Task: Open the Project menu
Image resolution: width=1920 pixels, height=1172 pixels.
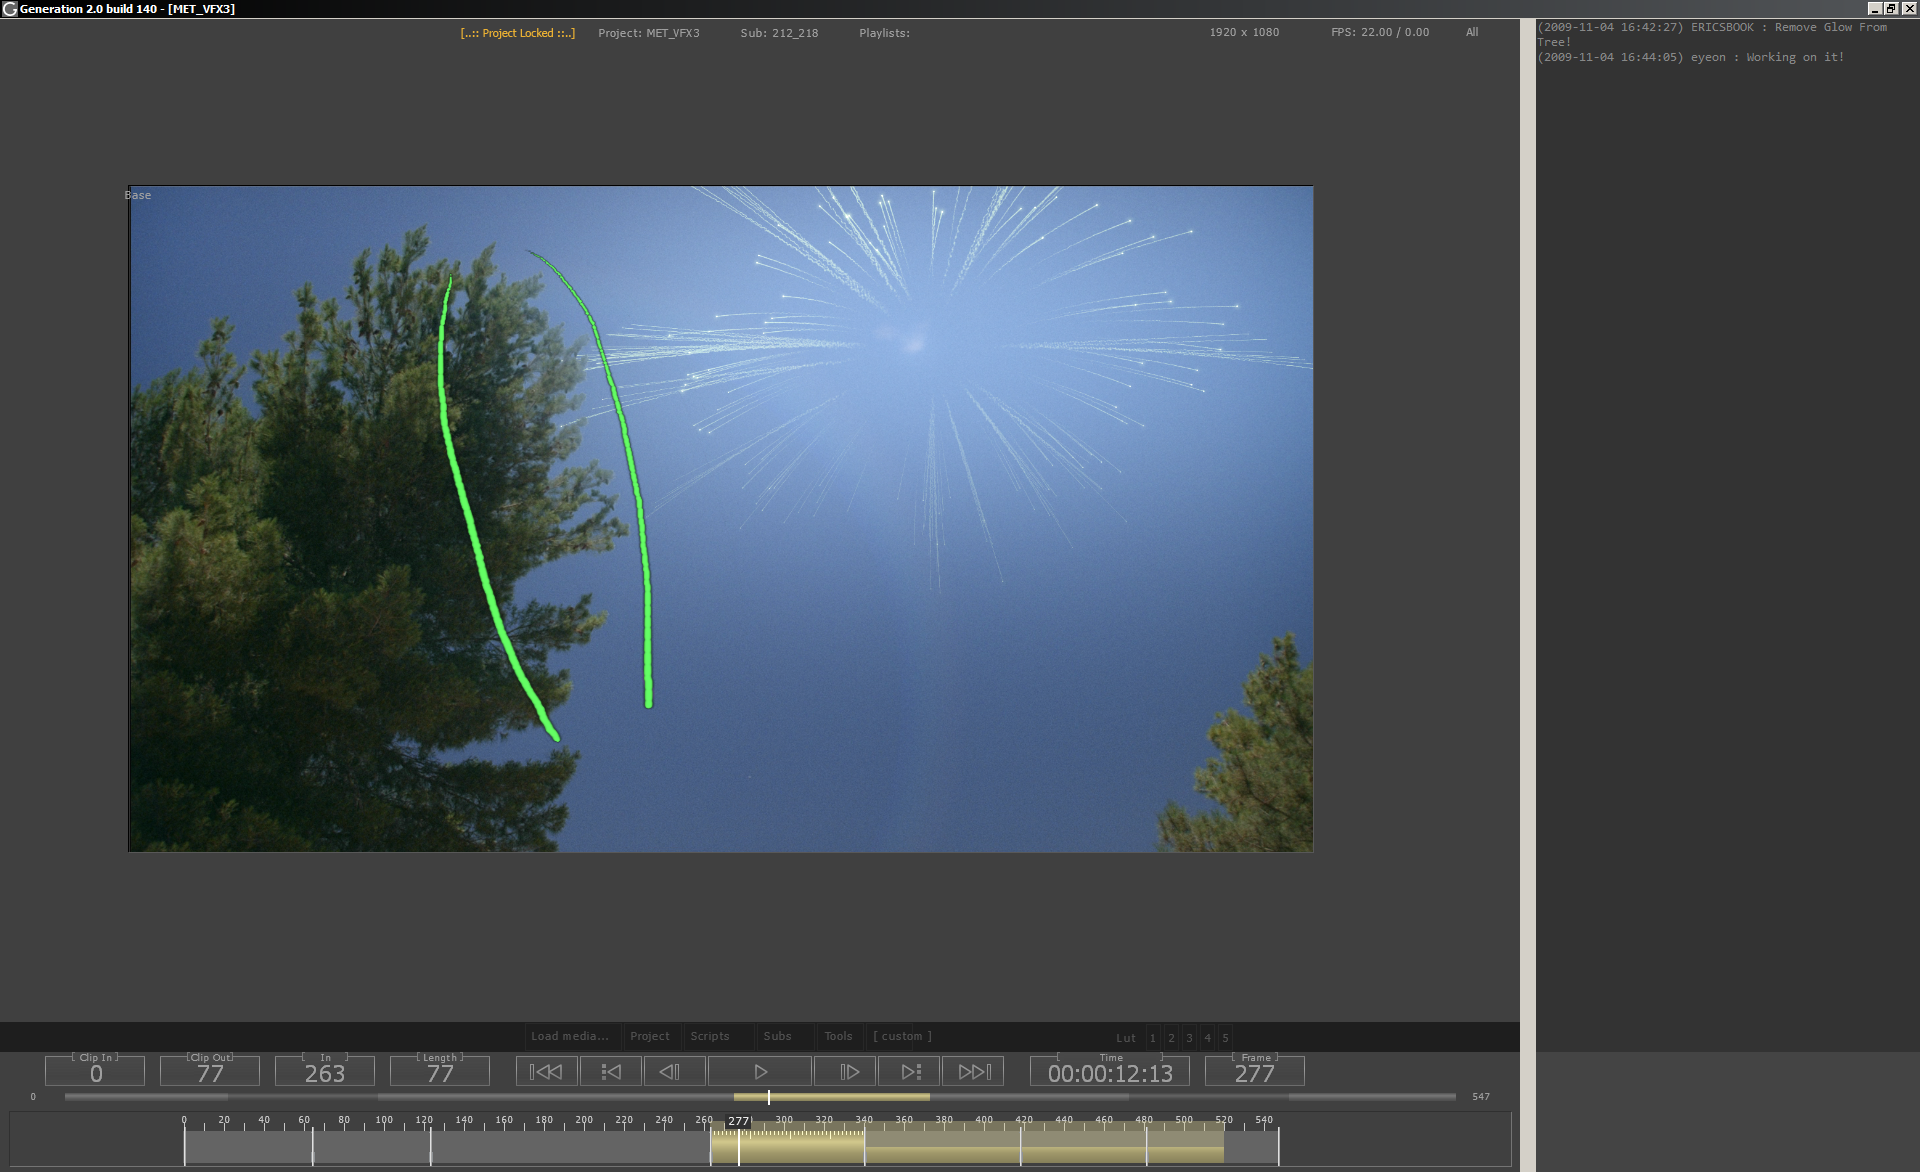Action: pos(650,1036)
